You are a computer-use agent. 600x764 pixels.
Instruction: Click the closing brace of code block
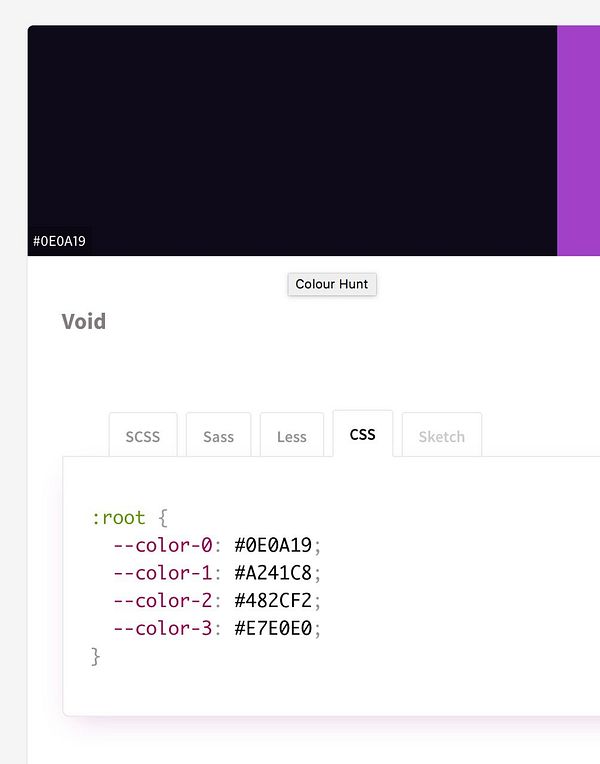[x=96, y=656]
